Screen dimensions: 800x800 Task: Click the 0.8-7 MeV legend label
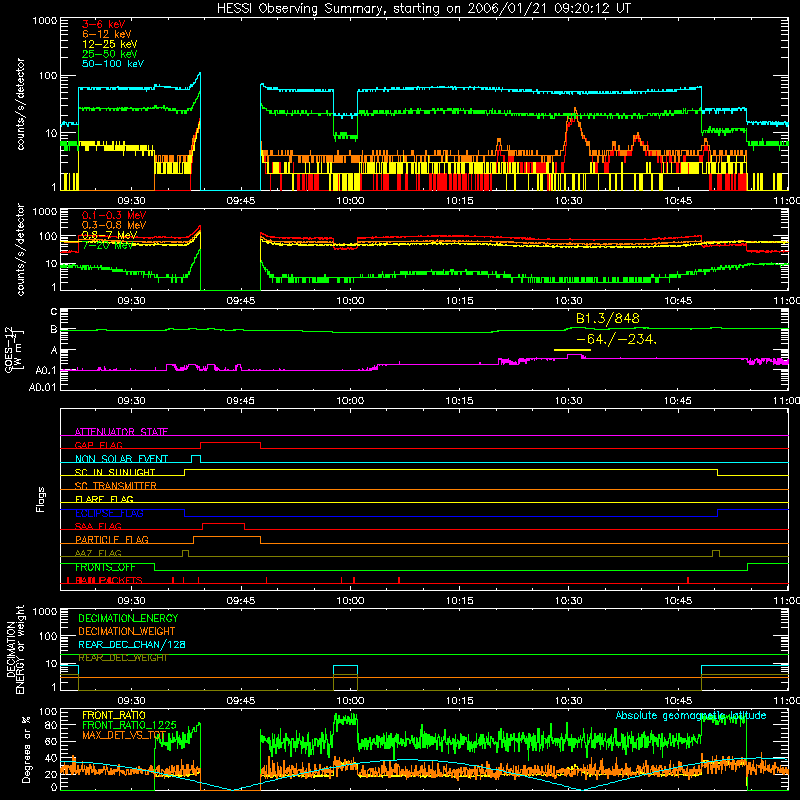click(x=109, y=235)
